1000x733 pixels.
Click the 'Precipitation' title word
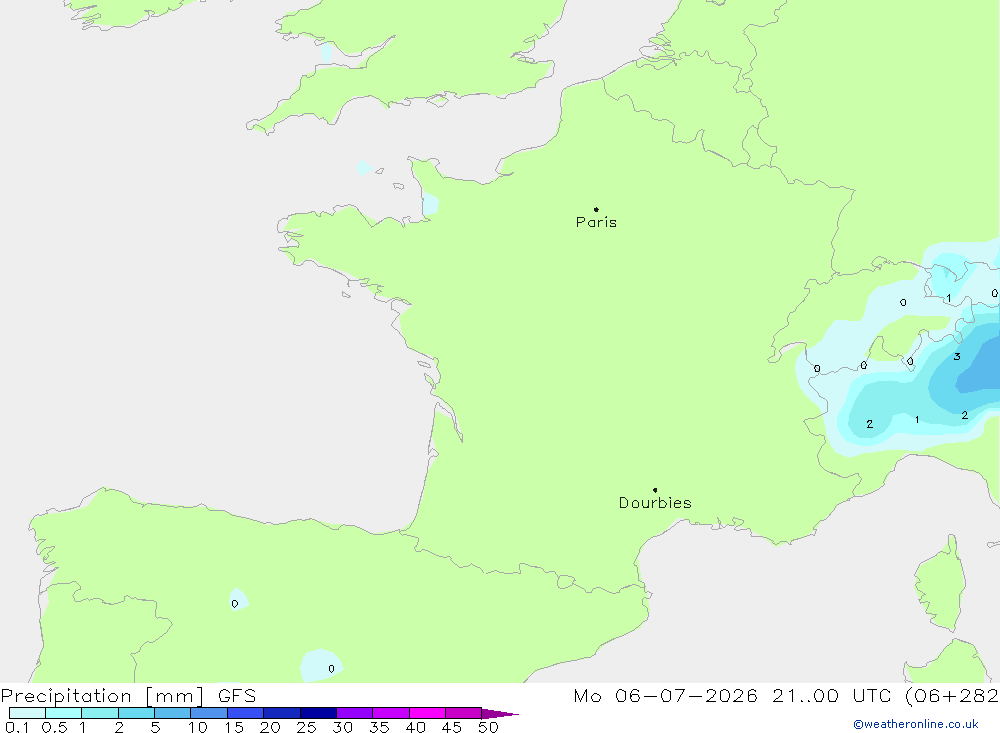[x=66, y=696]
